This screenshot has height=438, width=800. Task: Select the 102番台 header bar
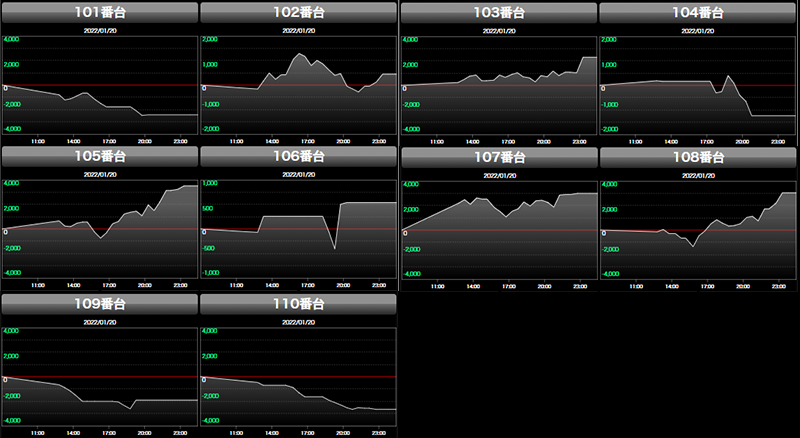point(299,12)
